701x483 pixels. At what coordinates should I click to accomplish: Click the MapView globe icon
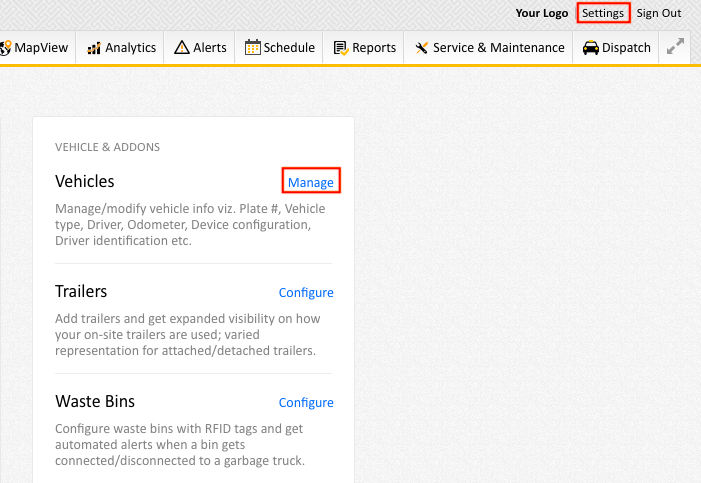tap(5, 47)
